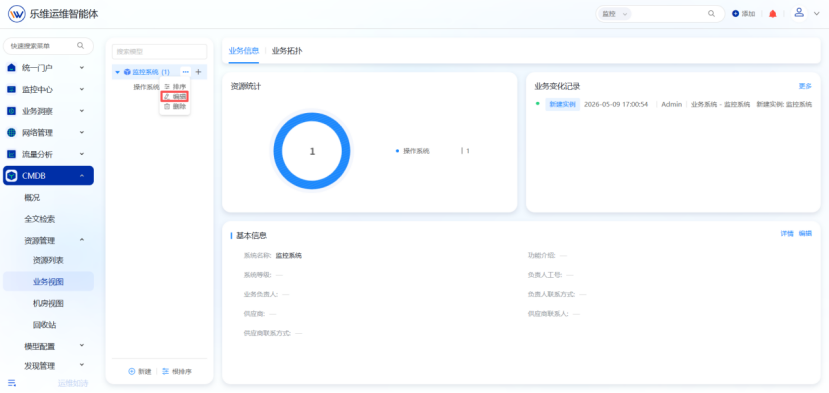This screenshot has height=393, width=829.
Task: Collapse the 资源管理 submenu chevron
Action: pyautogui.click(x=82, y=240)
